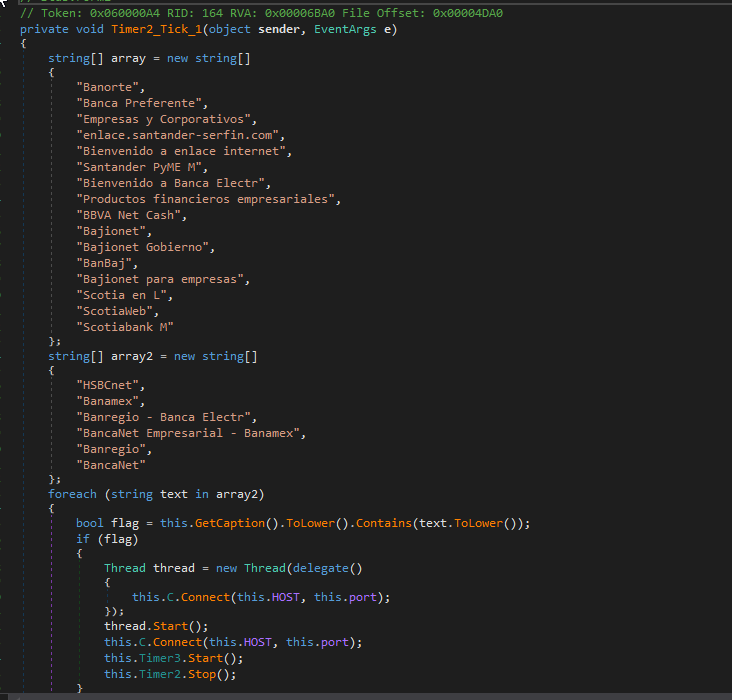
Task: Click the Stop method call
Action: pyautogui.click(x=202, y=674)
